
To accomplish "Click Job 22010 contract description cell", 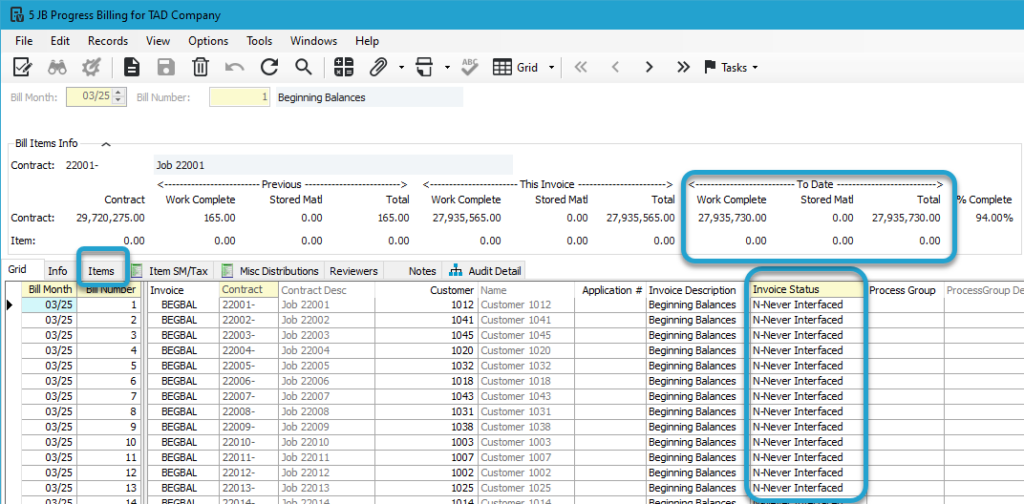I will pyautogui.click(x=327, y=442).
